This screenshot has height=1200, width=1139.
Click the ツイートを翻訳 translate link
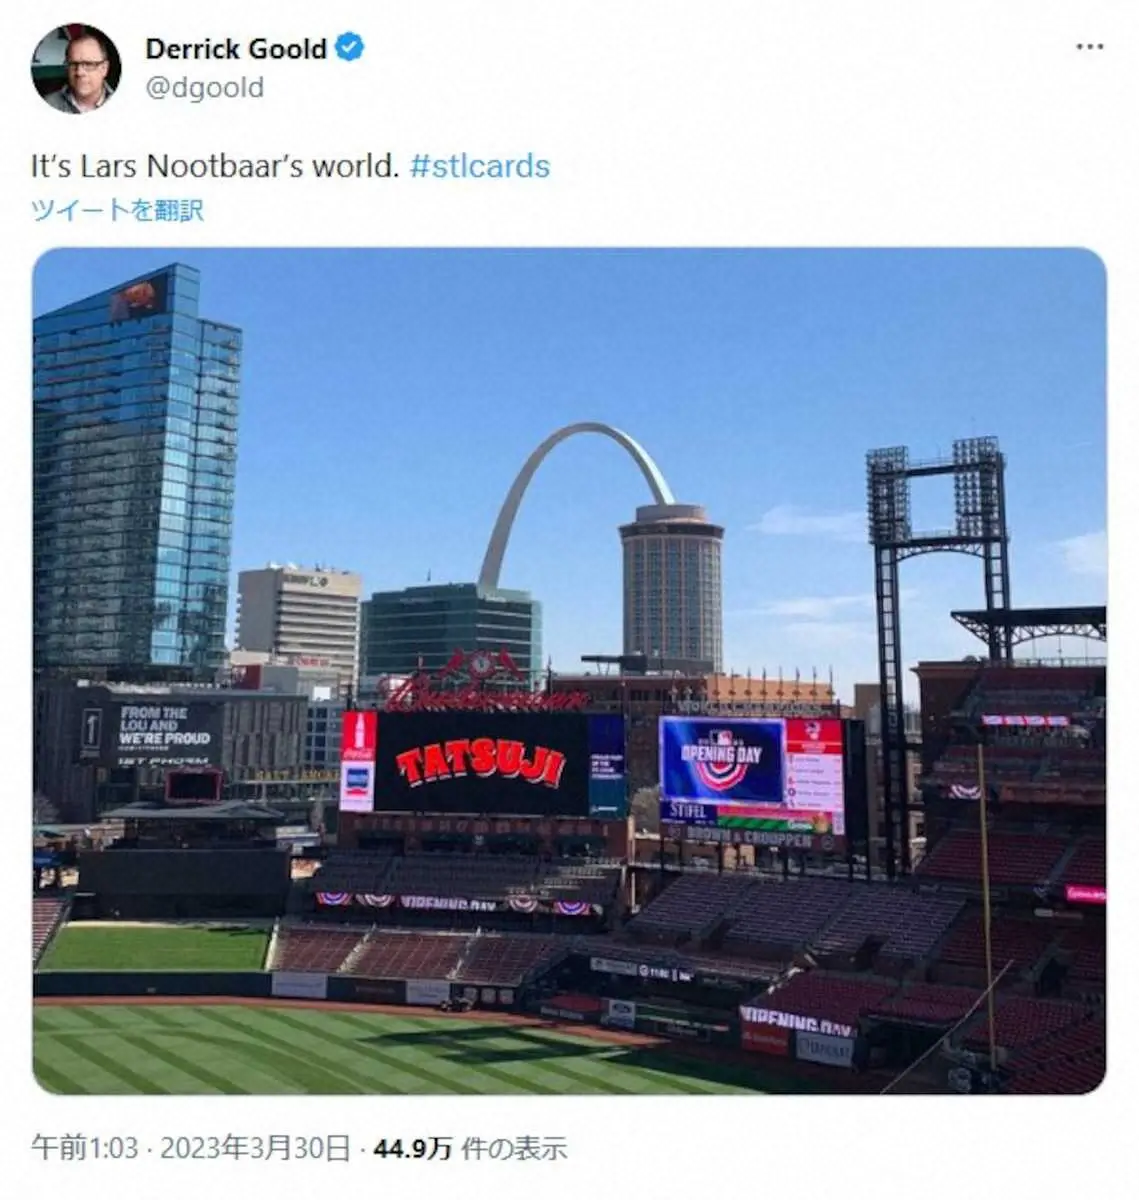coord(117,210)
